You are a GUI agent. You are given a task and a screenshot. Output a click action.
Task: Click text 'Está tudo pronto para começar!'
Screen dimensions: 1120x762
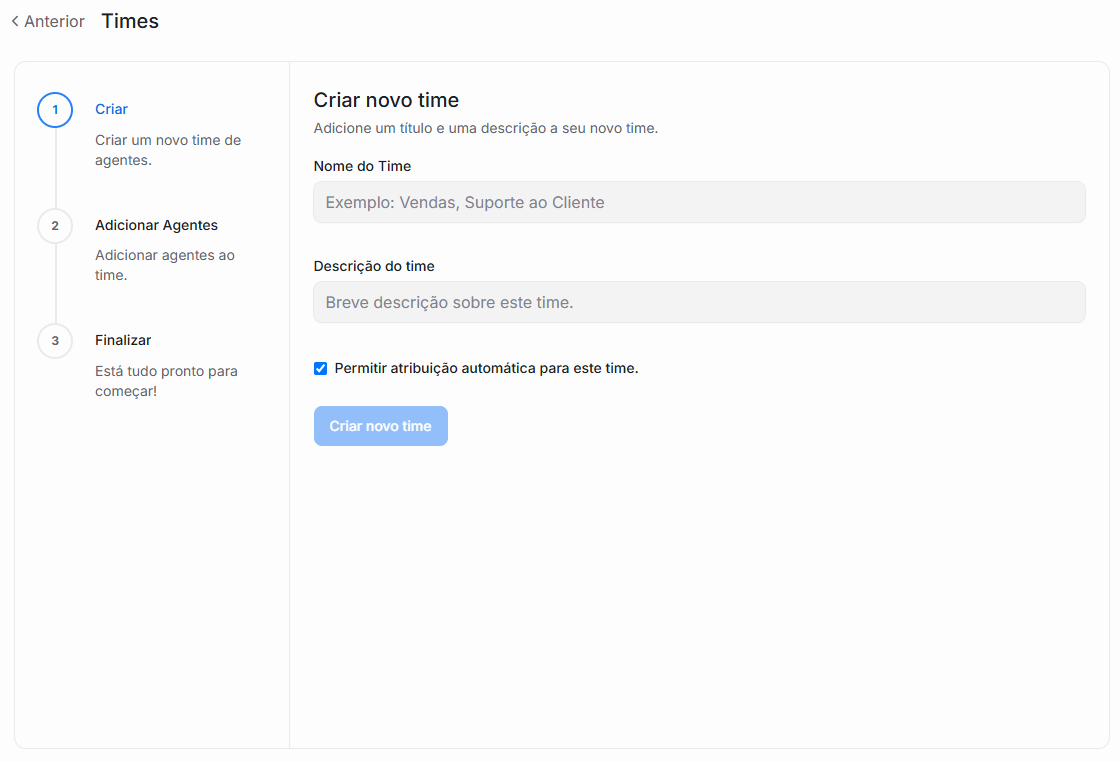tap(166, 381)
